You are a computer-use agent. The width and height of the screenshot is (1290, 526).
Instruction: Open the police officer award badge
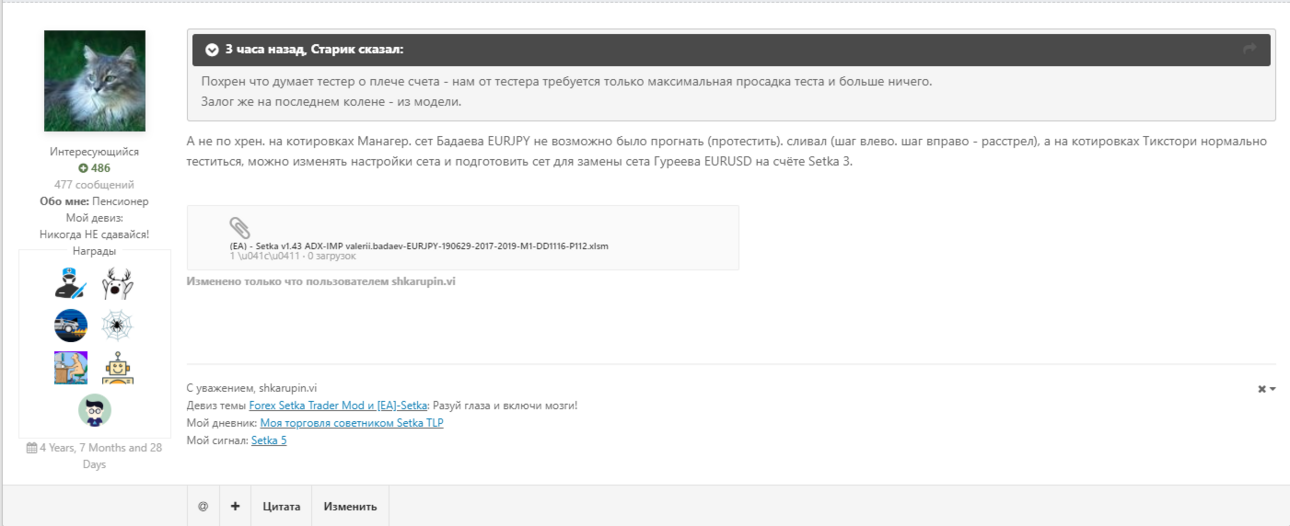(70, 285)
